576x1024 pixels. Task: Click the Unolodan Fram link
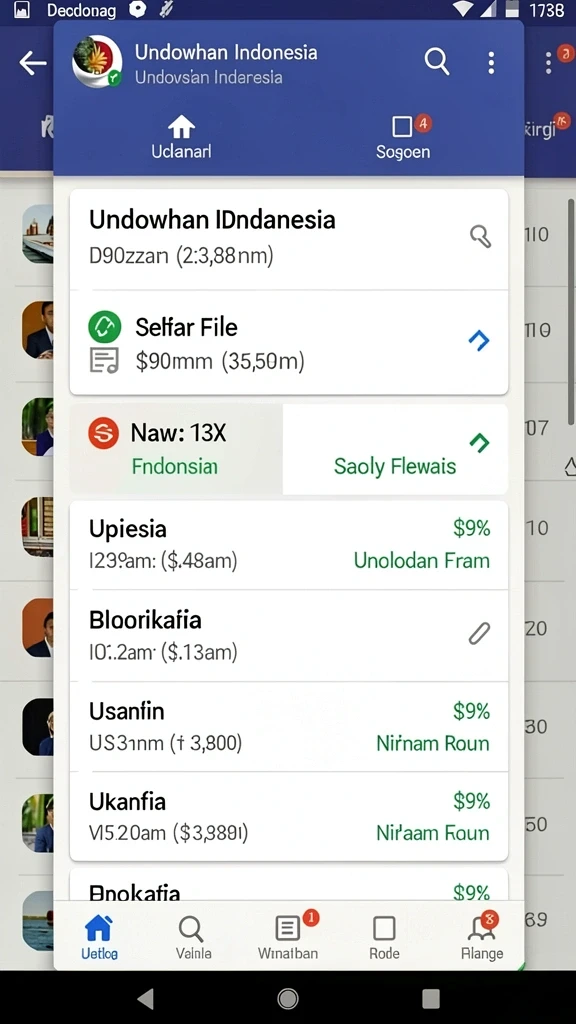point(421,560)
